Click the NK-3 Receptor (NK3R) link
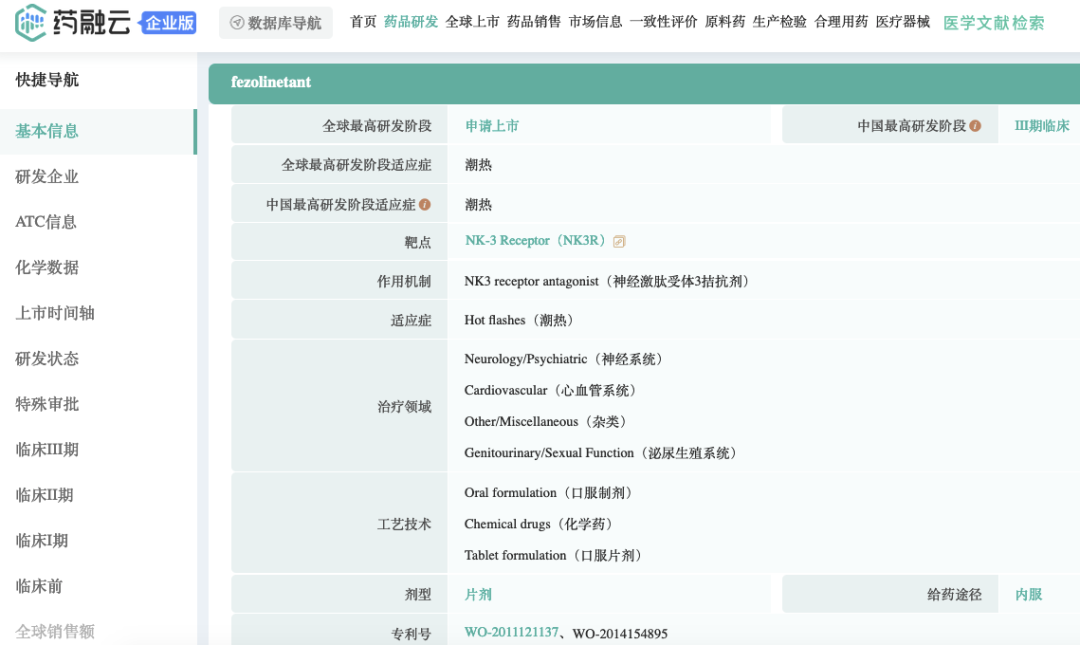The width and height of the screenshot is (1080, 645). click(x=535, y=240)
